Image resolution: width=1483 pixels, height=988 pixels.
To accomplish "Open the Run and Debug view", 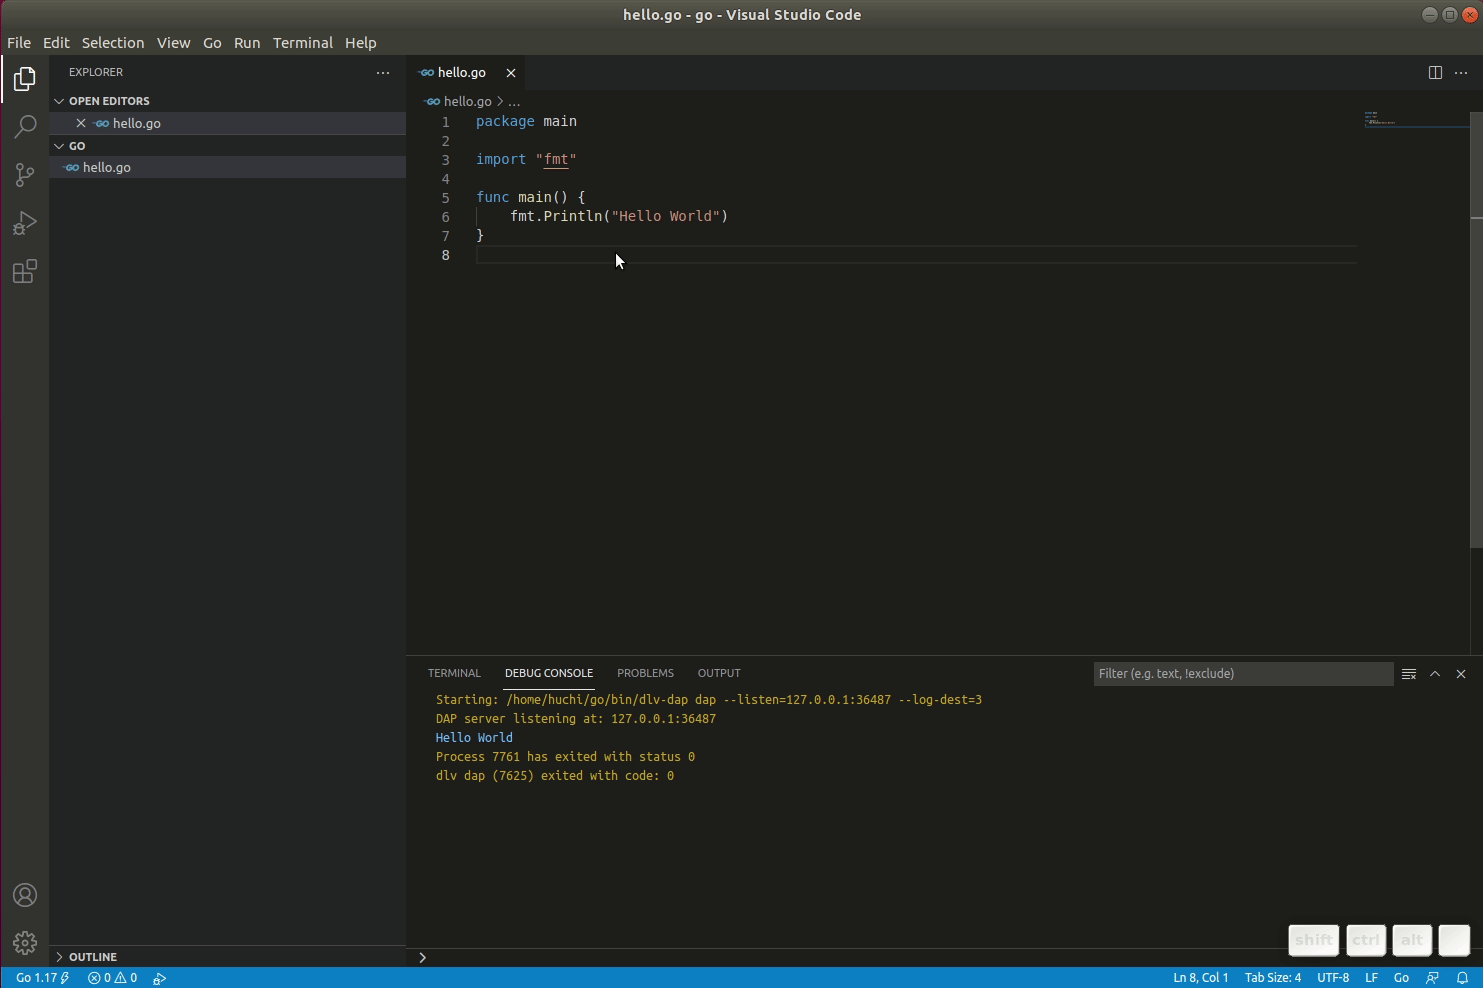I will point(25,223).
